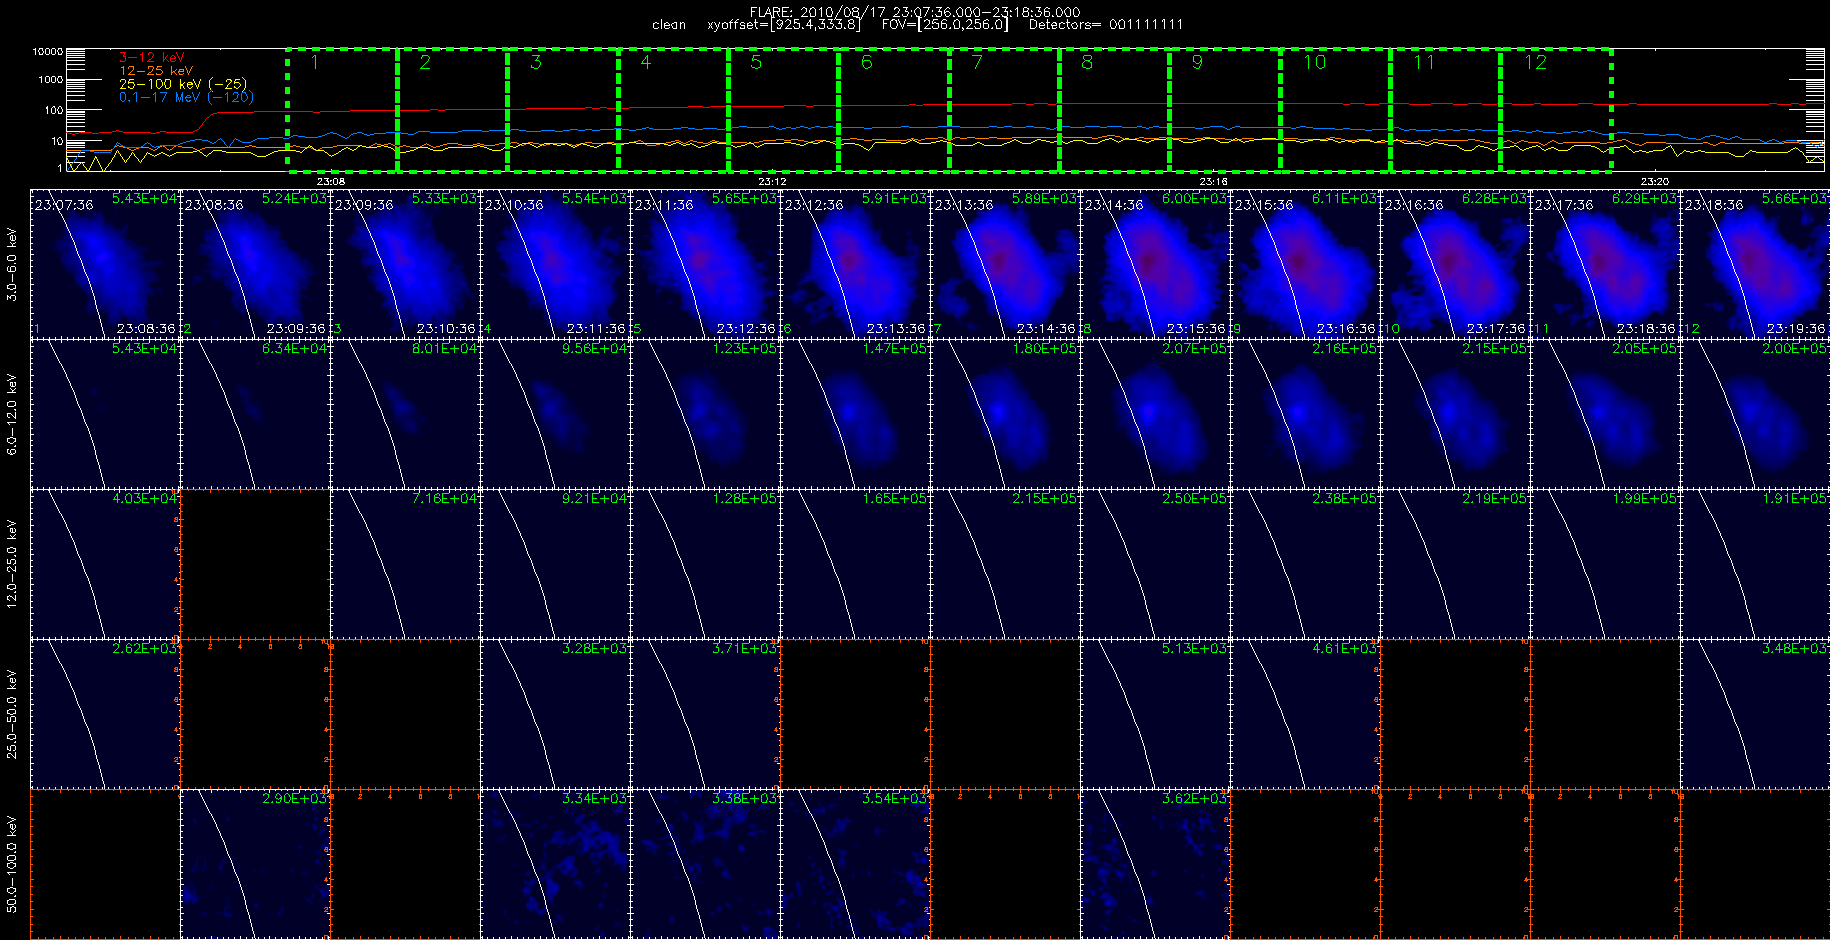This screenshot has width=1830, height=940.
Task: Open the 6.0-12.0 keV image labeled 1.80E+05
Action: [1006, 413]
